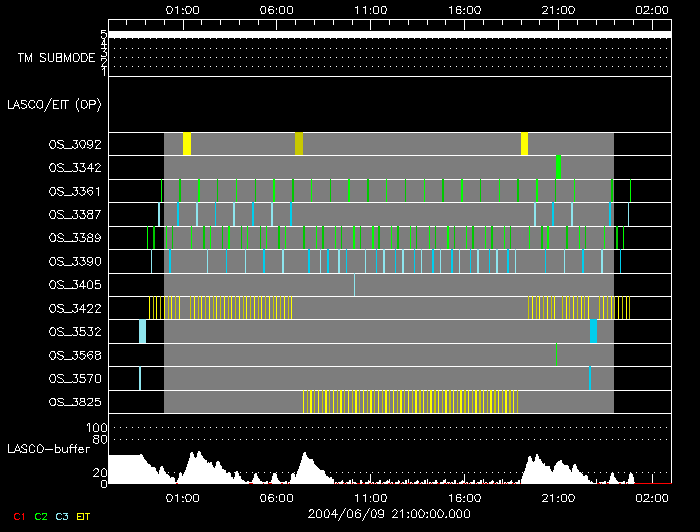Image resolution: width=700 pixels, height=532 pixels.
Task: Select the EIT legend label
Action: pyautogui.click(x=84, y=516)
